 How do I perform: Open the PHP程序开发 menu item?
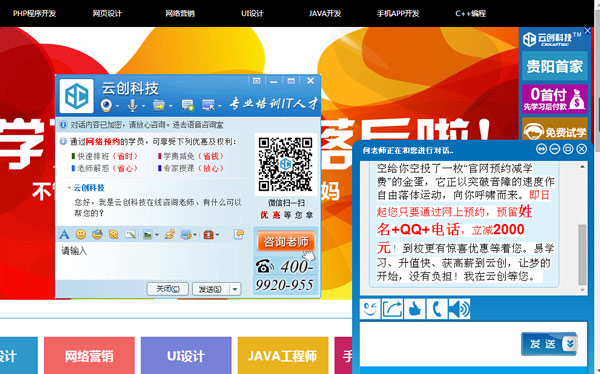click(34, 13)
